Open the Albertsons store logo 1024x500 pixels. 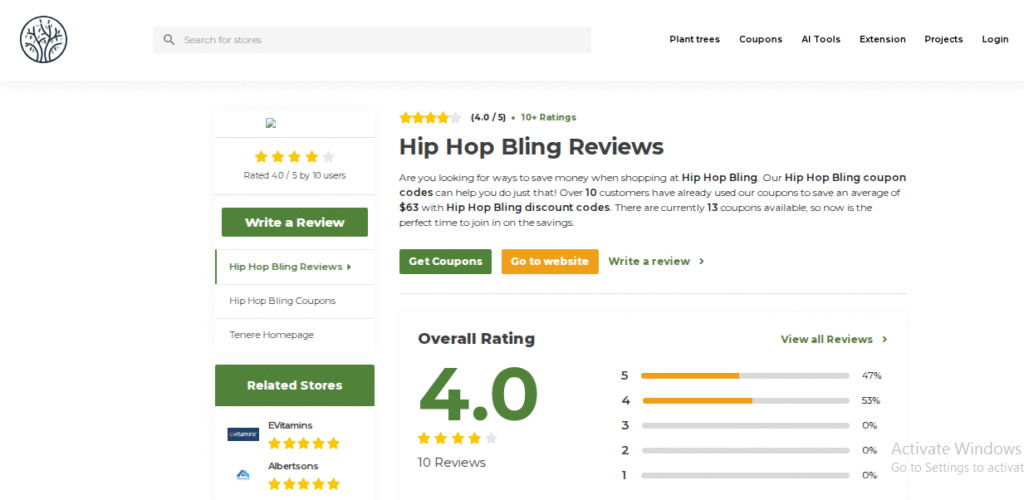pos(243,475)
